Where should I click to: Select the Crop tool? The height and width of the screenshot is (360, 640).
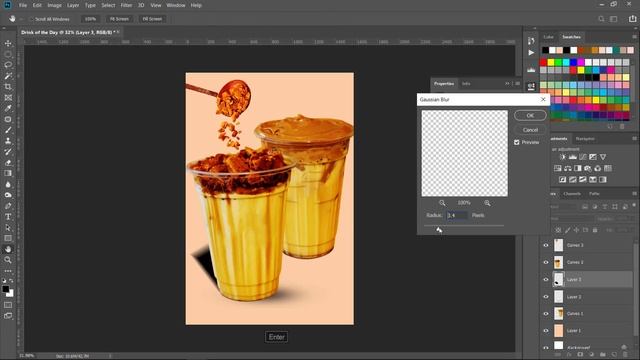pos(8,87)
